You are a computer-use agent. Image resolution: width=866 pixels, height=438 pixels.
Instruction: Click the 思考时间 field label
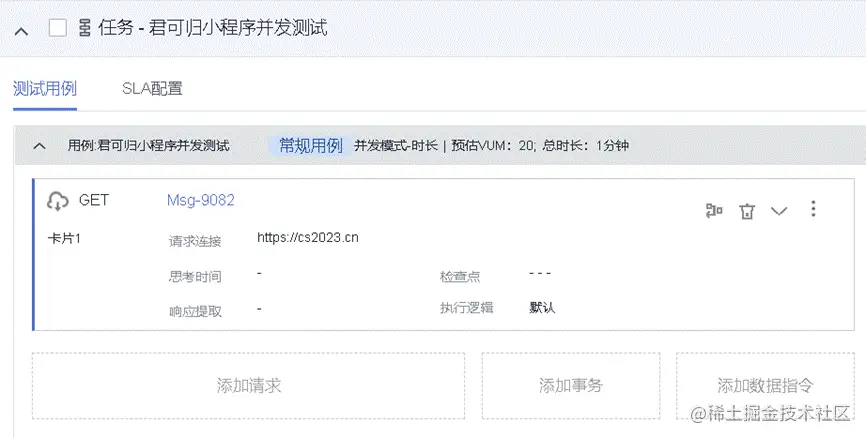tap(195, 276)
